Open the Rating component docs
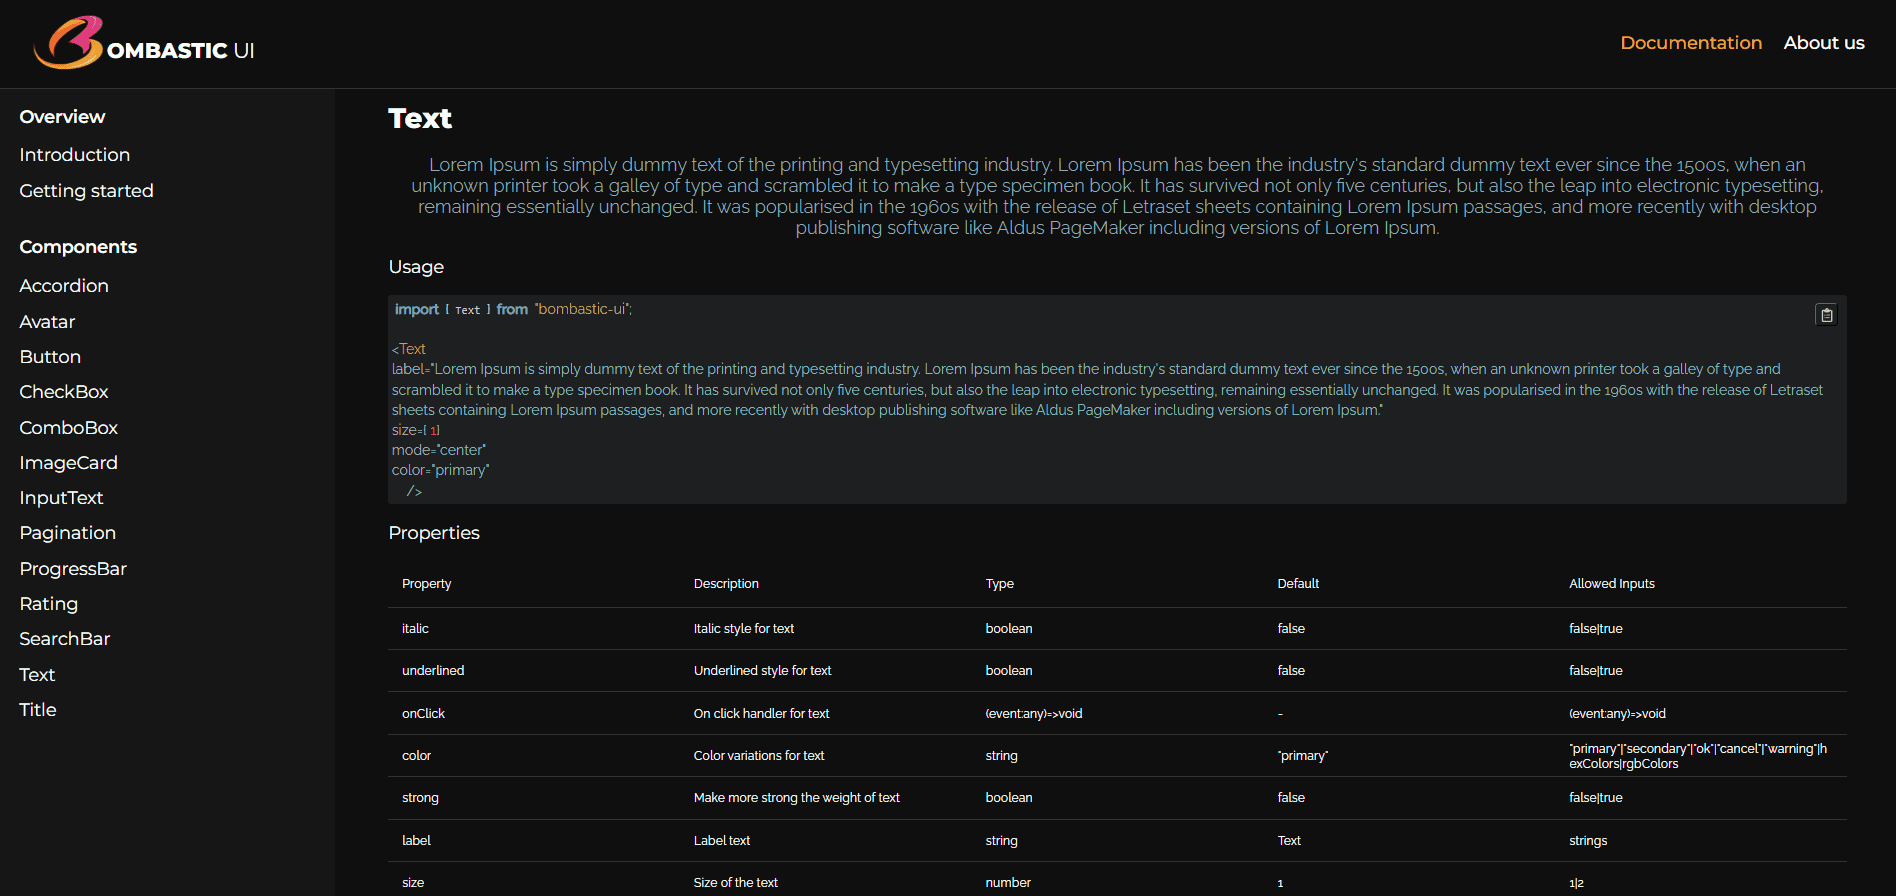 tap(49, 604)
